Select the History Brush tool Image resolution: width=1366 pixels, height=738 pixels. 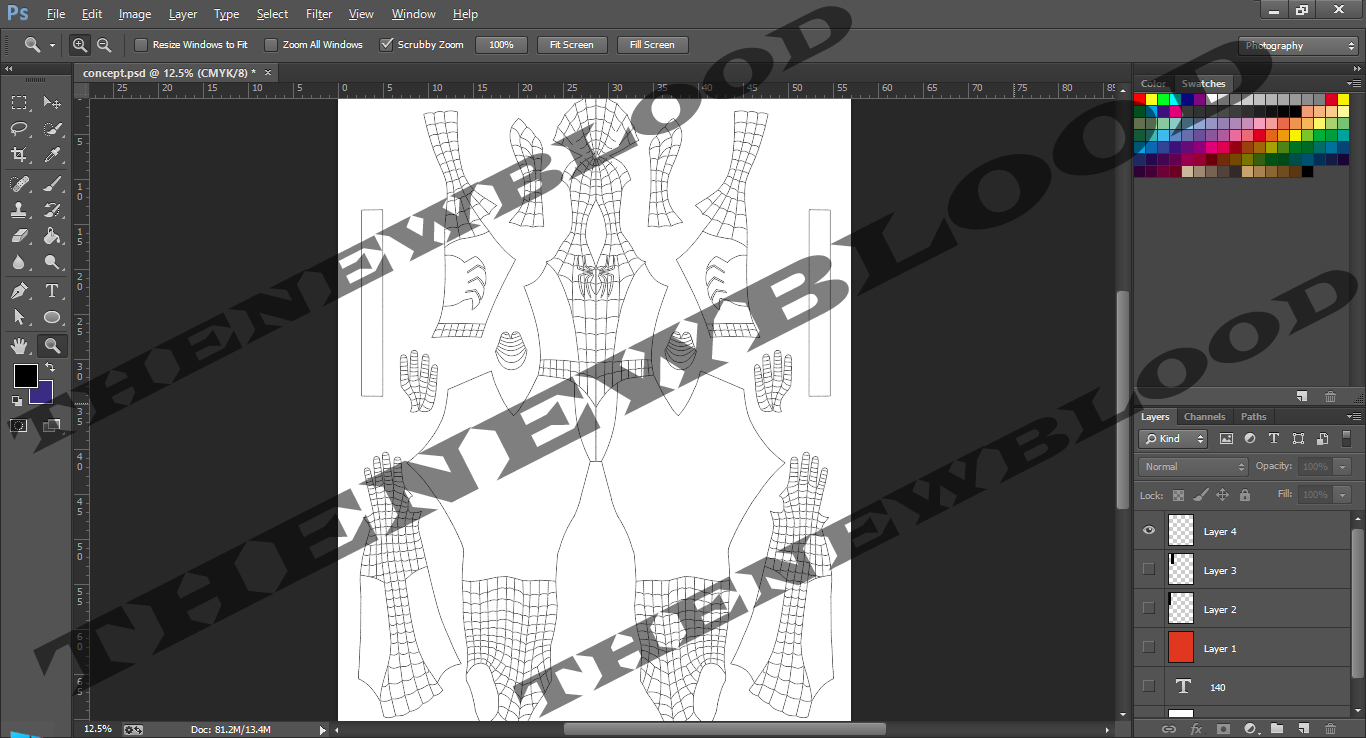(52, 210)
